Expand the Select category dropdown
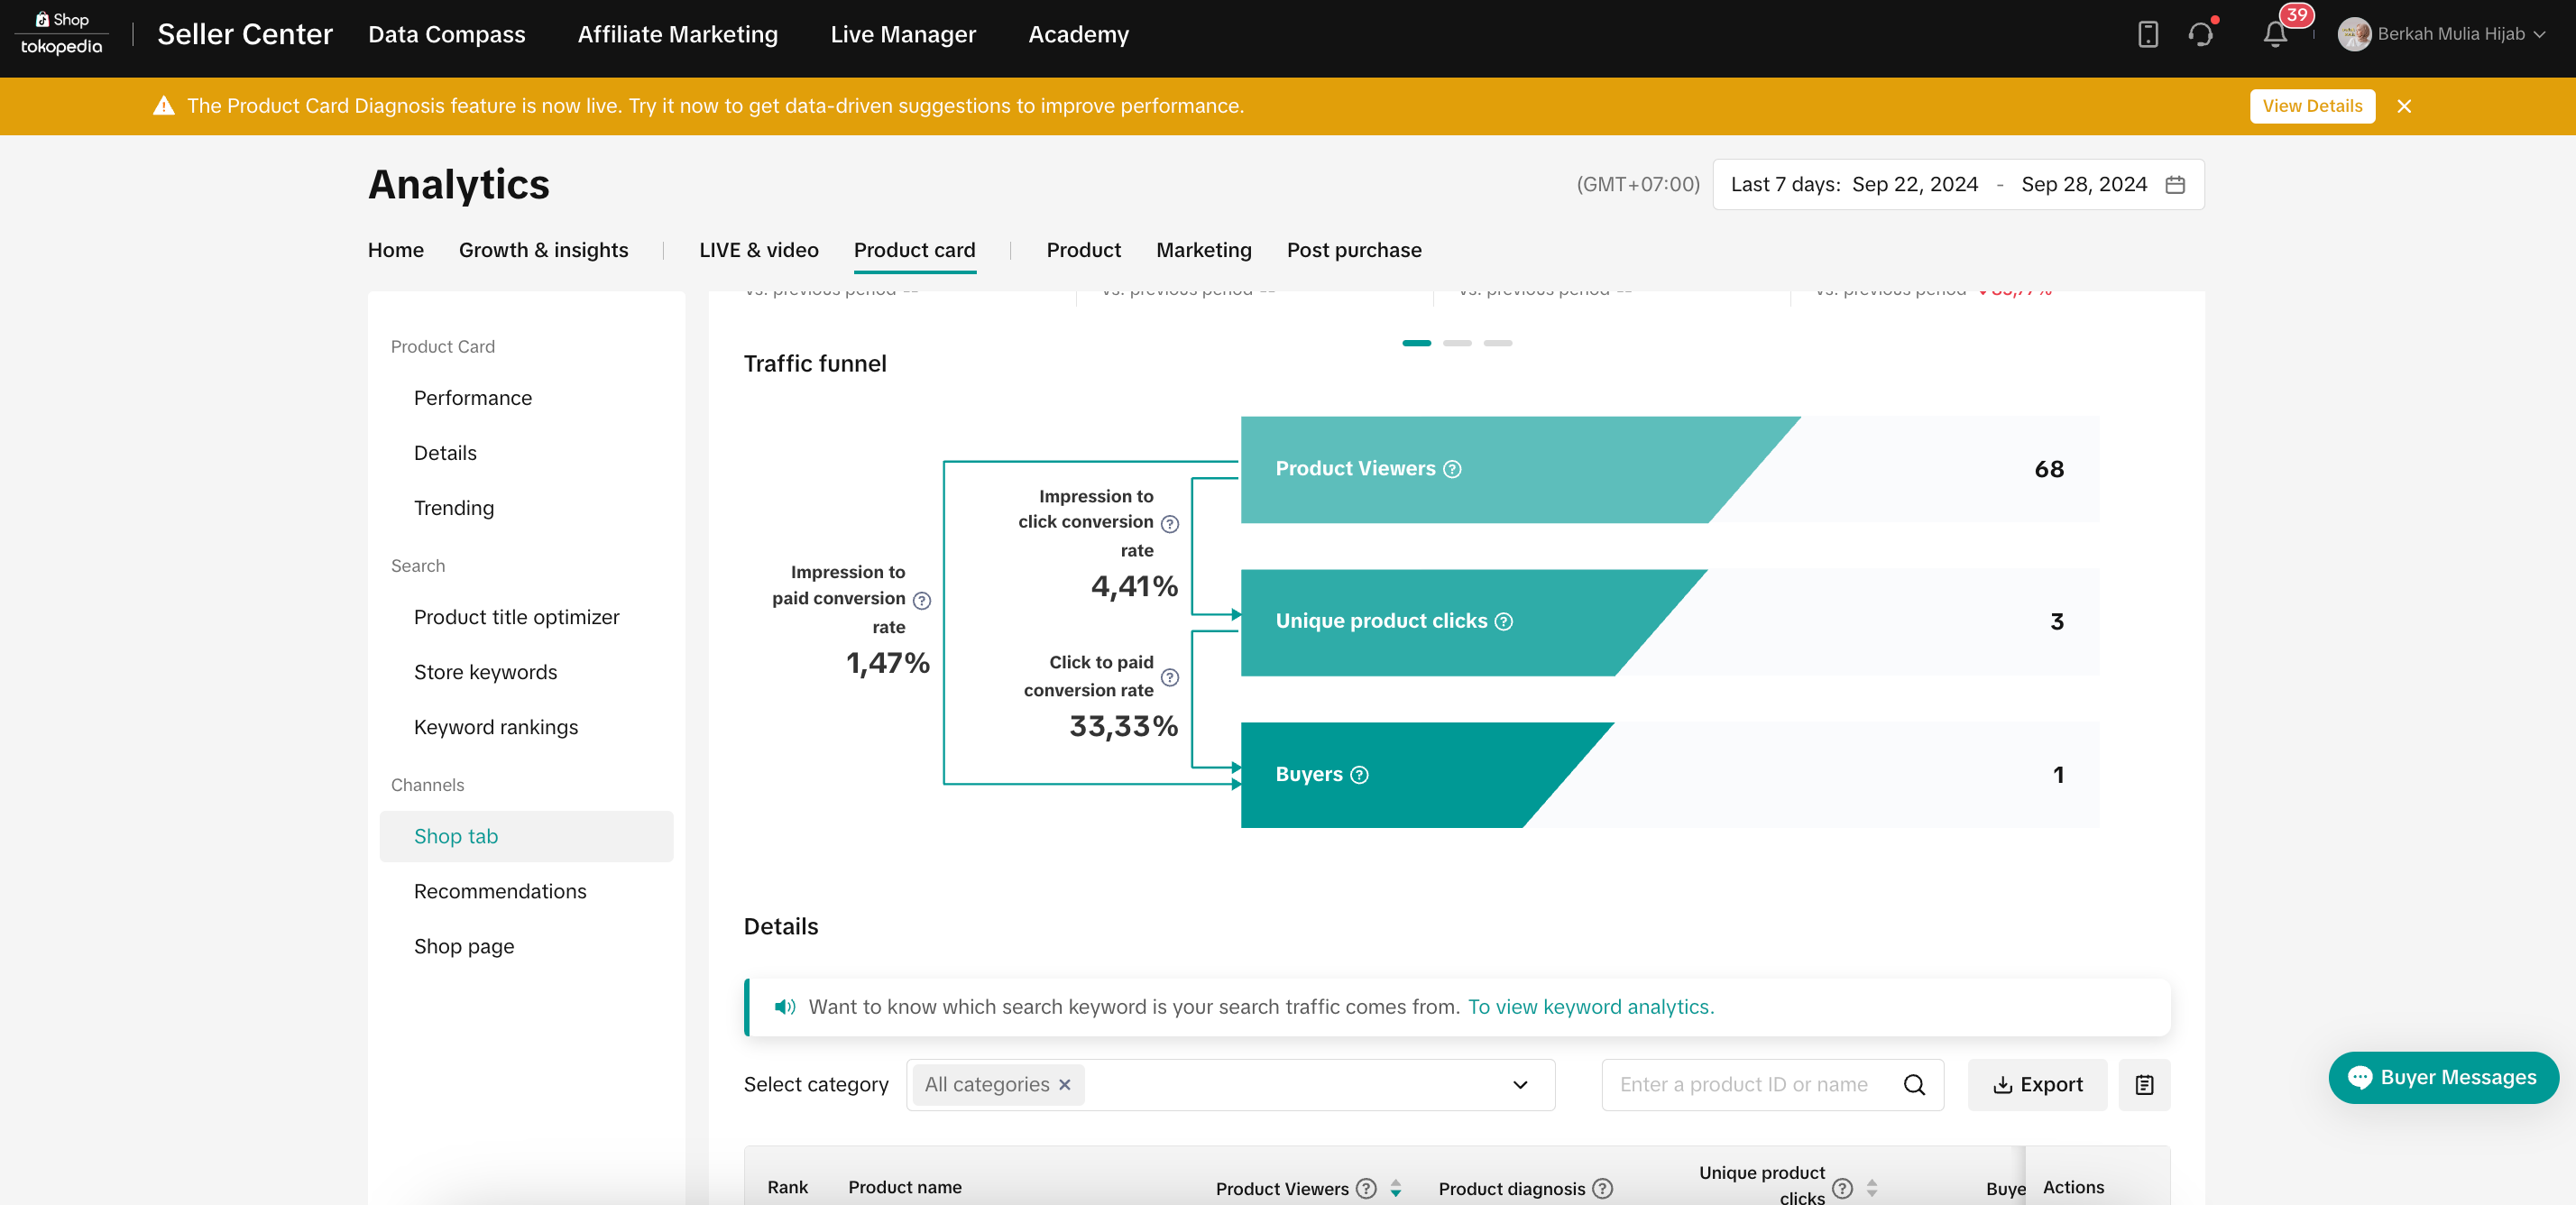 tap(1519, 1085)
